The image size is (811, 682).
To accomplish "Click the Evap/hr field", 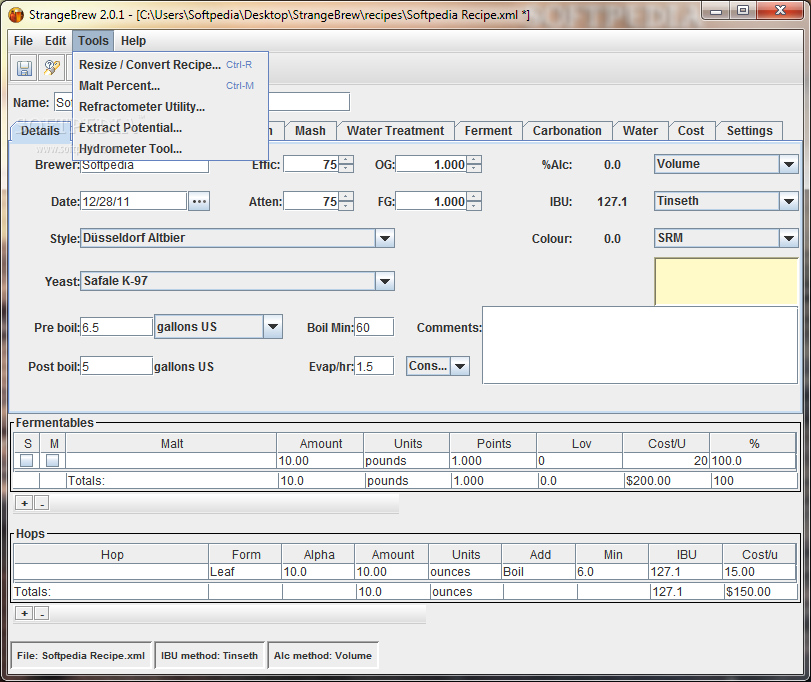I will pyautogui.click(x=374, y=366).
